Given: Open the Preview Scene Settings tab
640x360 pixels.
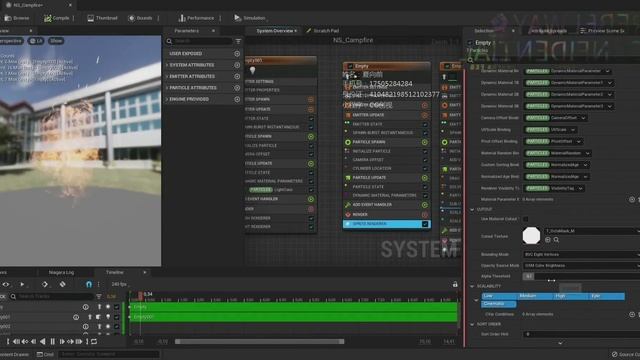Looking at the screenshot, I should [602, 31].
